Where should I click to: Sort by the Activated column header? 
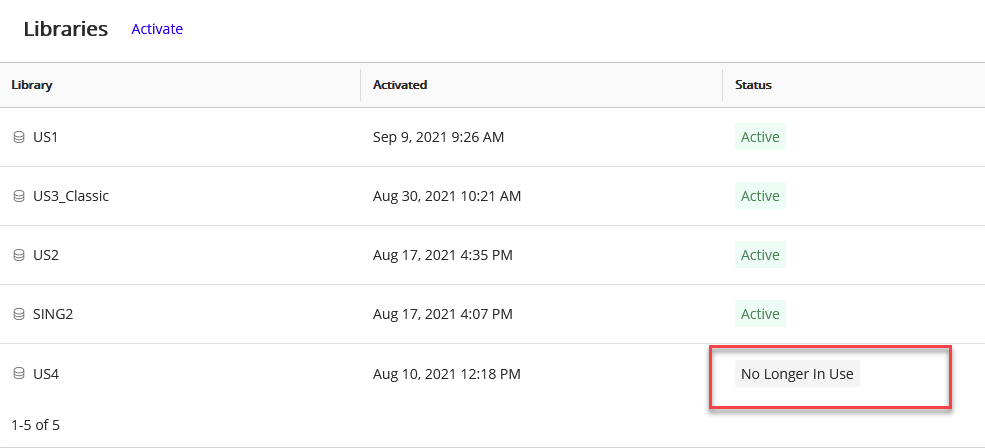click(x=400, y=85)
